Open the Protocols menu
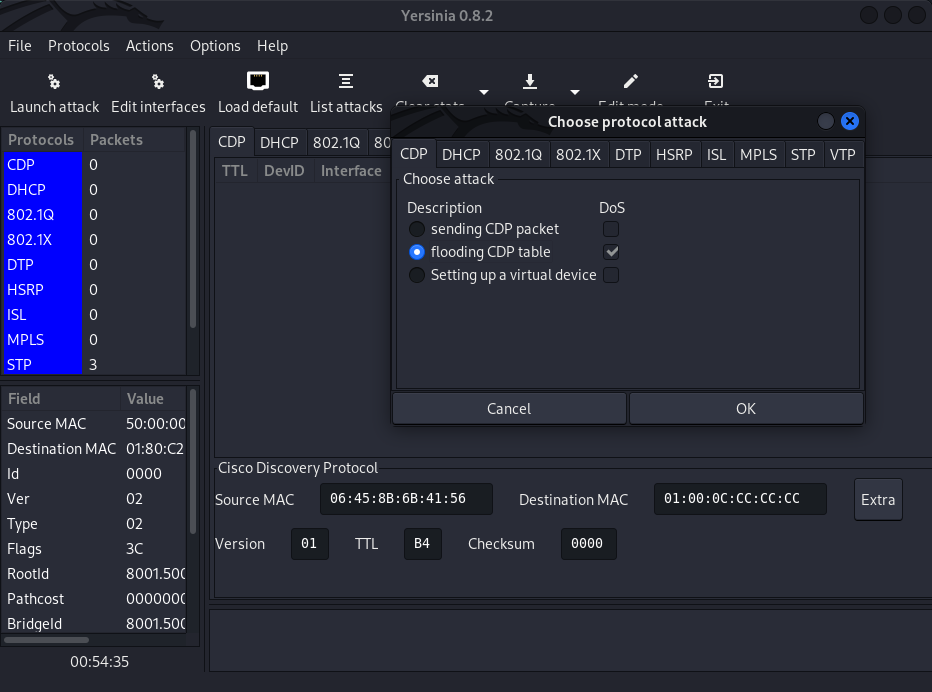The height and width of the screenshot is (692, 932). coord(79,46)
